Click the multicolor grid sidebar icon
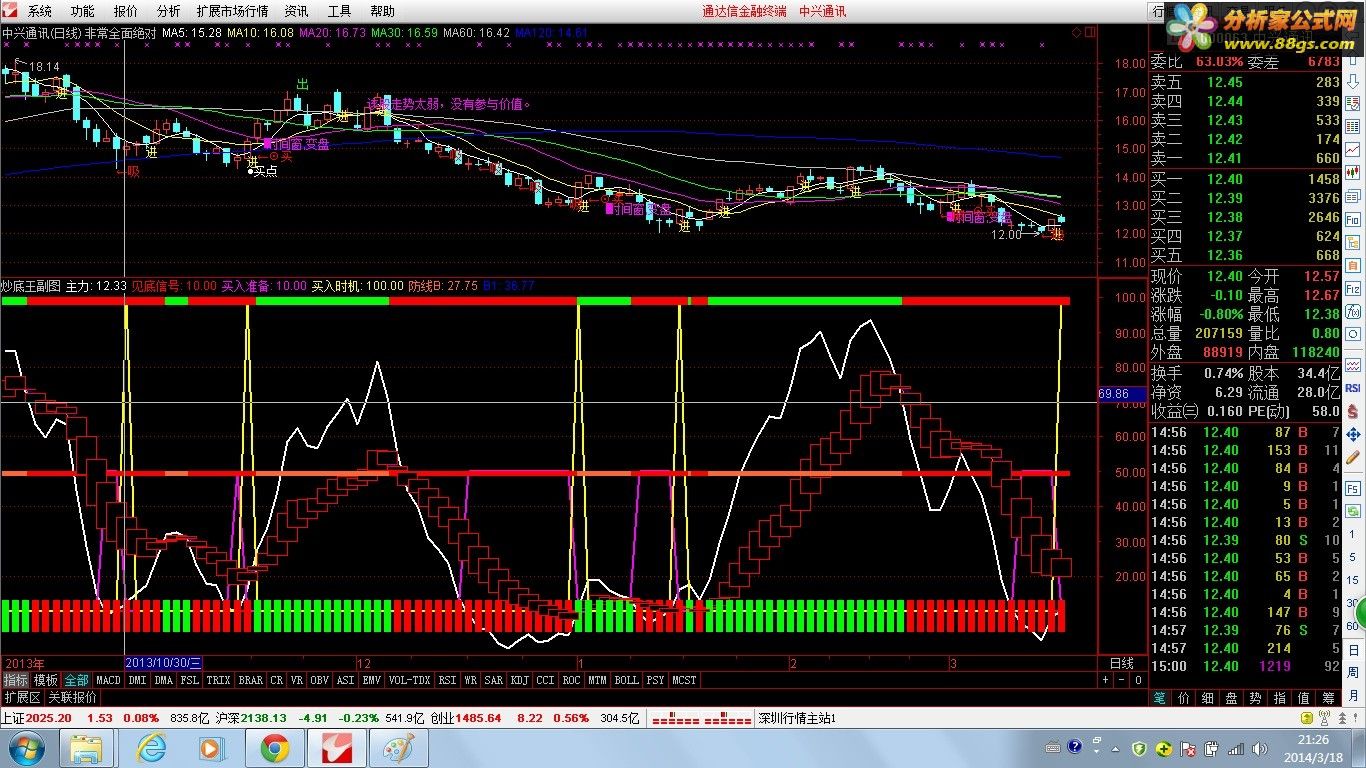 [x=1353, y=127]
